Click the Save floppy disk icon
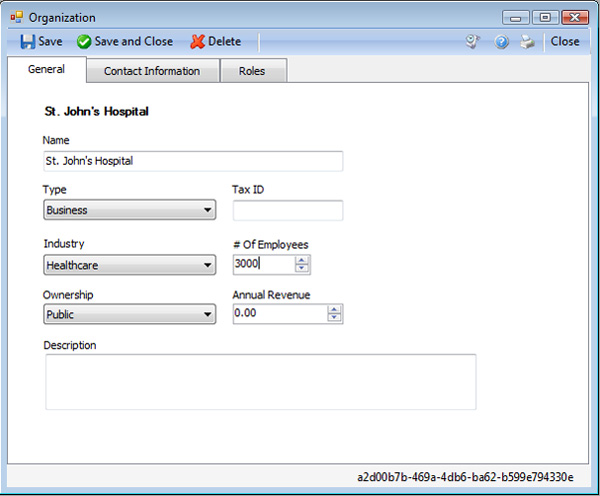600x496 pixels. point(27,42)
